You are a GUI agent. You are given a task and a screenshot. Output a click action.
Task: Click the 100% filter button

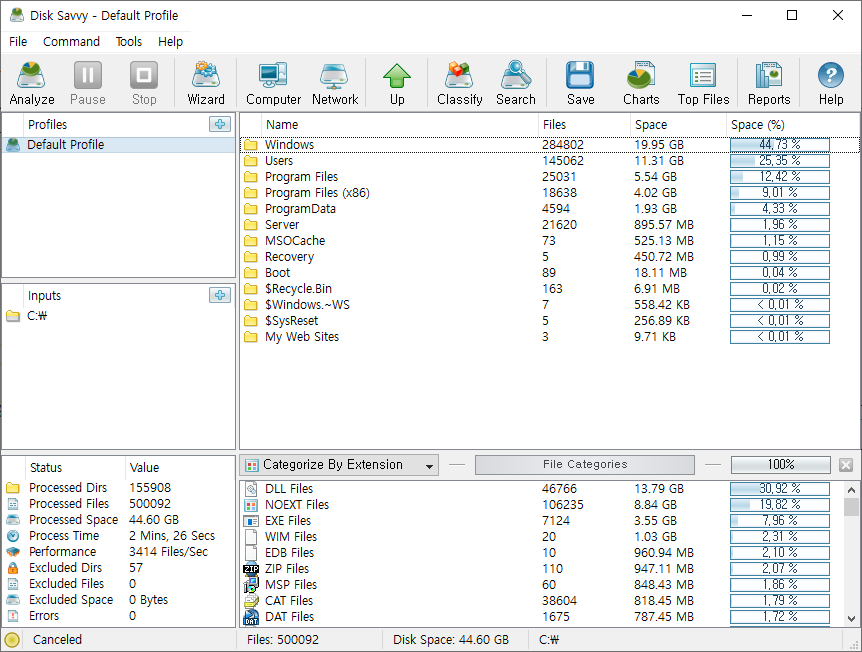click(781, 465)
